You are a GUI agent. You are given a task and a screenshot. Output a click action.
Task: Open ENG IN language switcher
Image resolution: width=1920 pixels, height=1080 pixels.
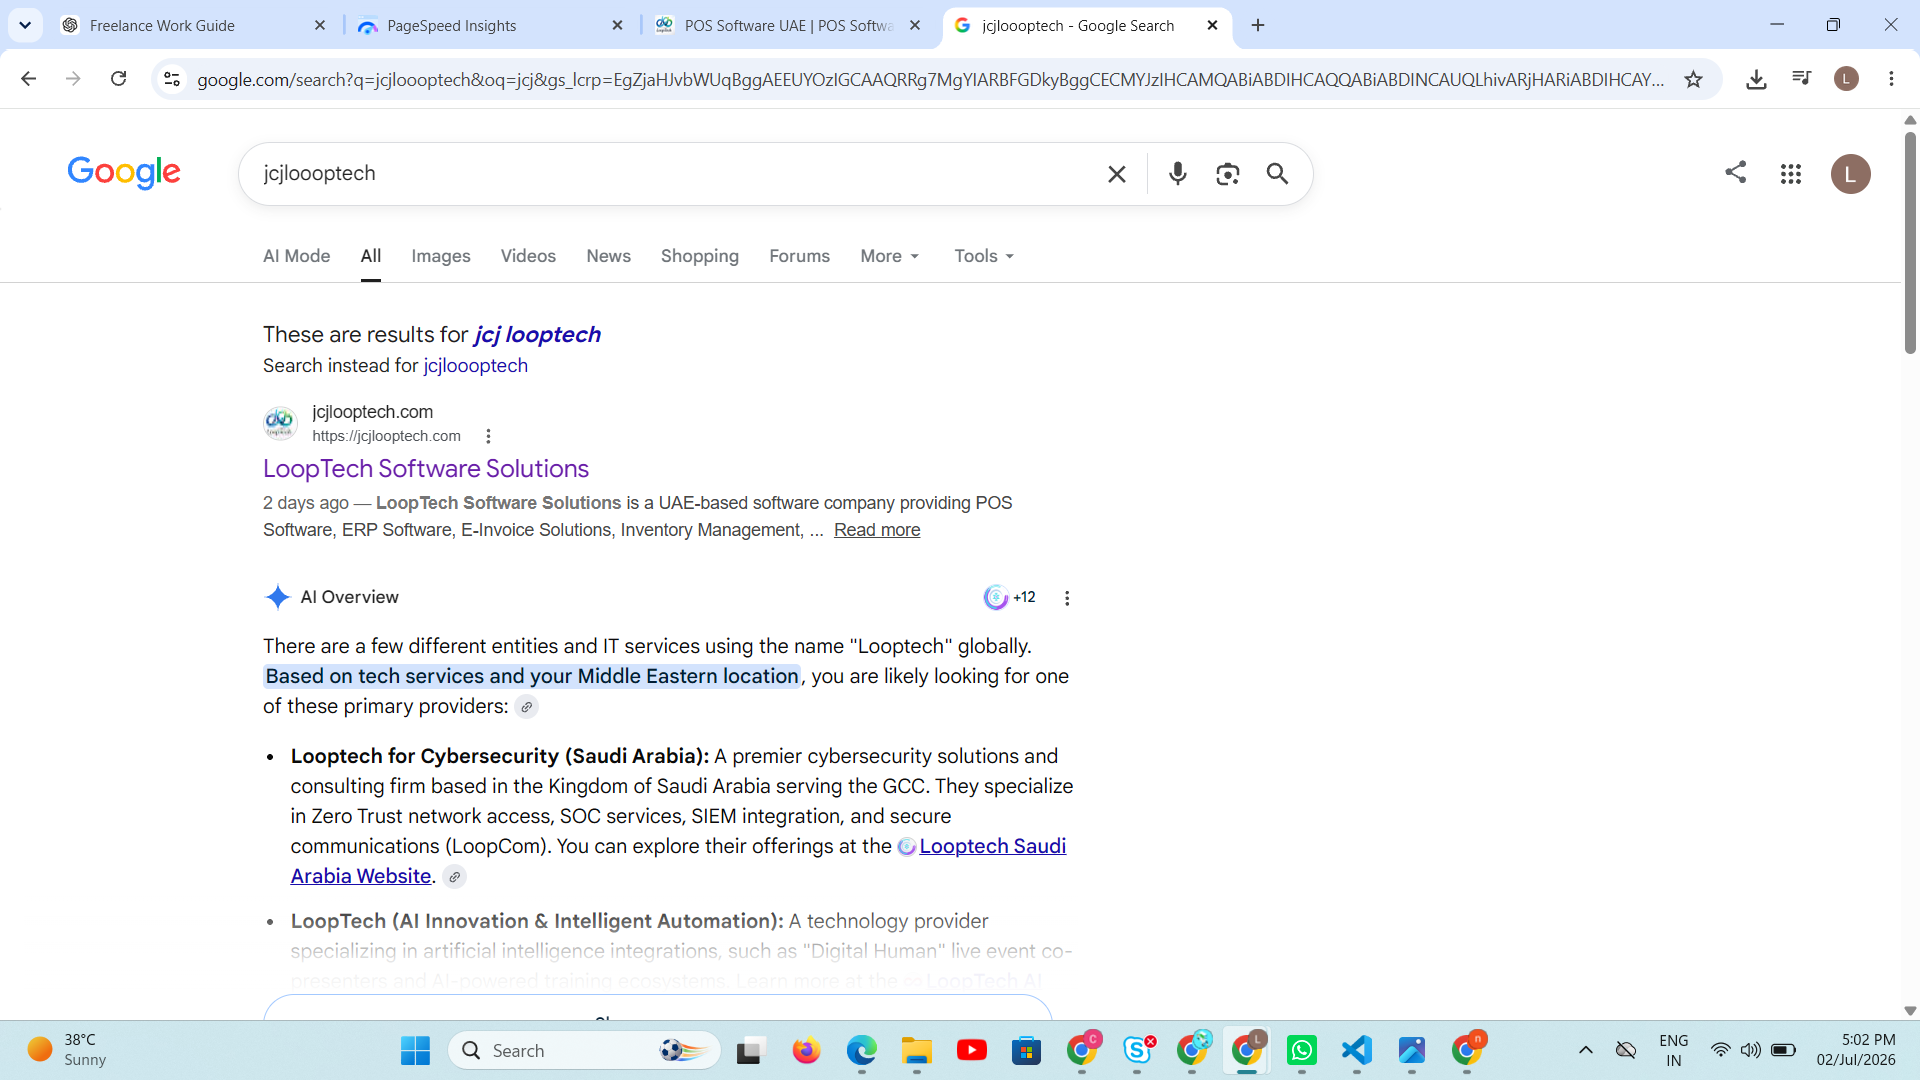[1673, 1050]
